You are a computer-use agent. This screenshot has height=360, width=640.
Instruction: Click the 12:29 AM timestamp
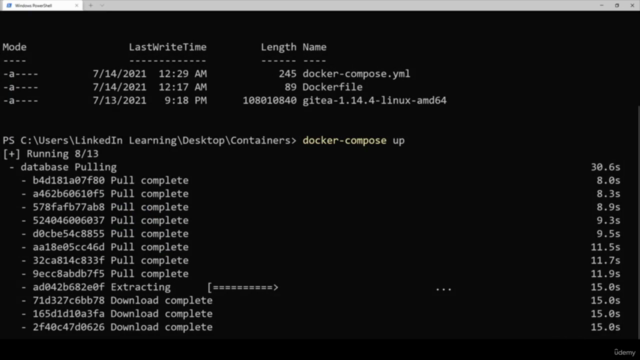click(182, 74)
